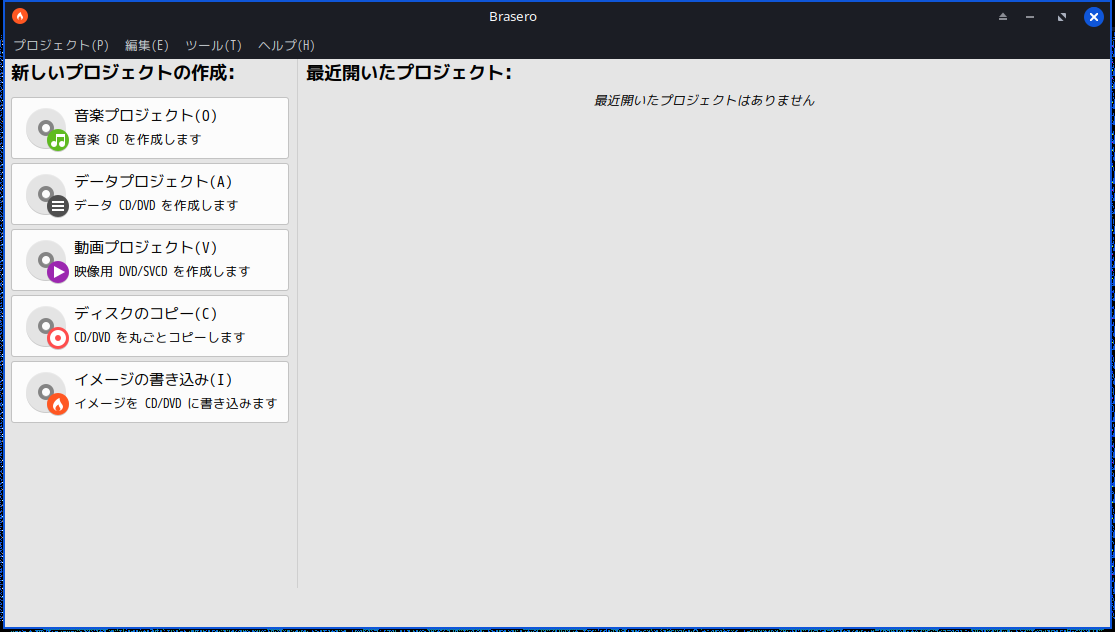Open the ヘルプ(H) menu
The width and height of the screenshot is (1115, 632).
click(286, 45)
